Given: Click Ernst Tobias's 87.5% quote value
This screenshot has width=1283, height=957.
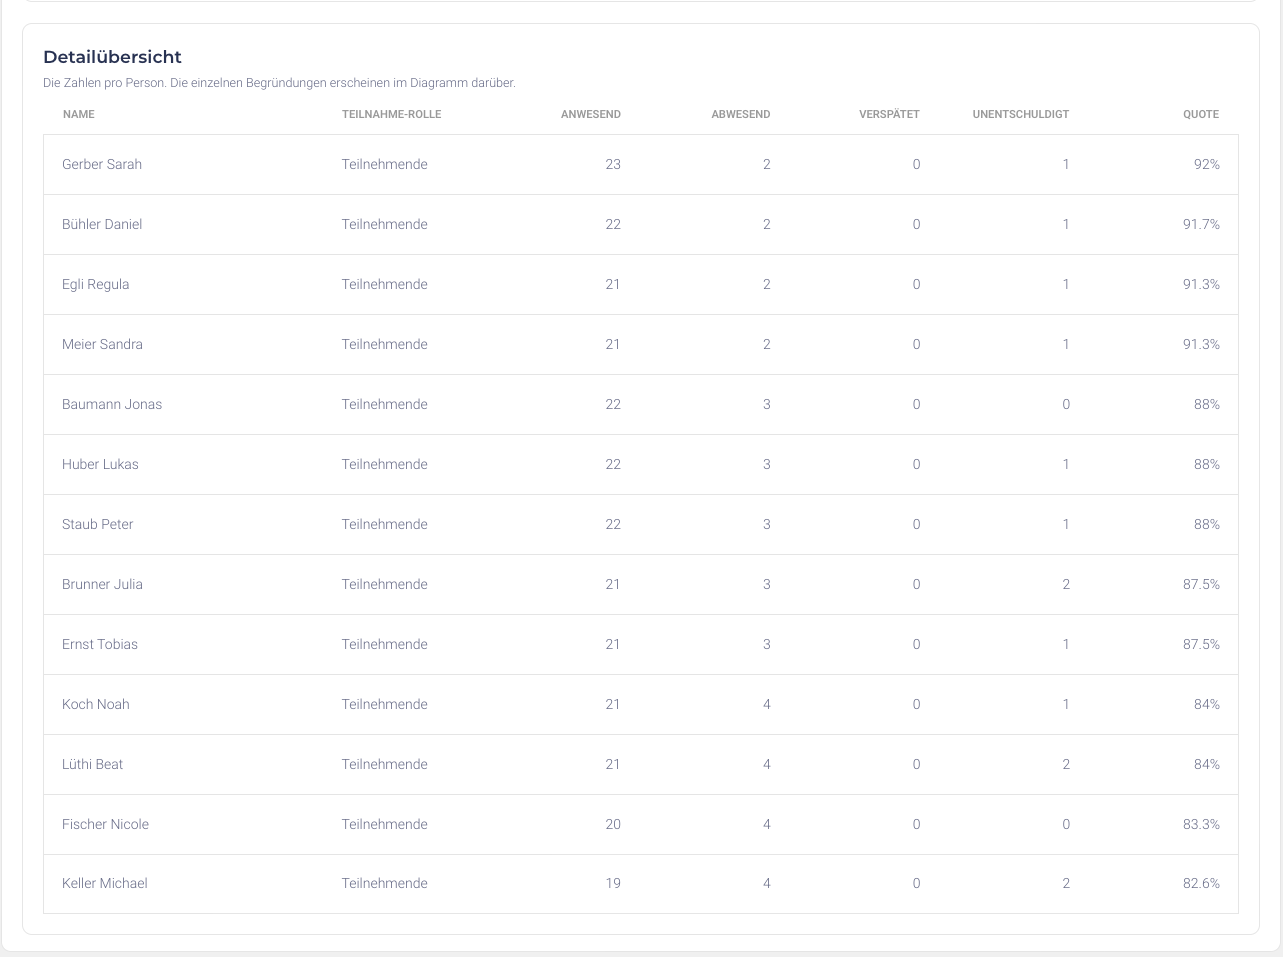Looking at the screenshot, I should pos(1201,644).
